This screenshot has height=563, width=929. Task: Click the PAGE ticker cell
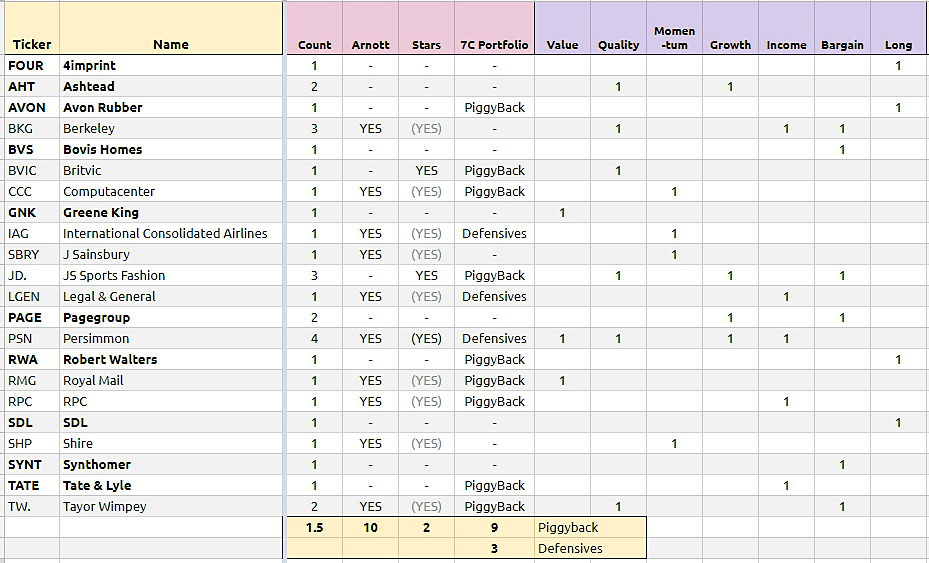coord(32,318)
